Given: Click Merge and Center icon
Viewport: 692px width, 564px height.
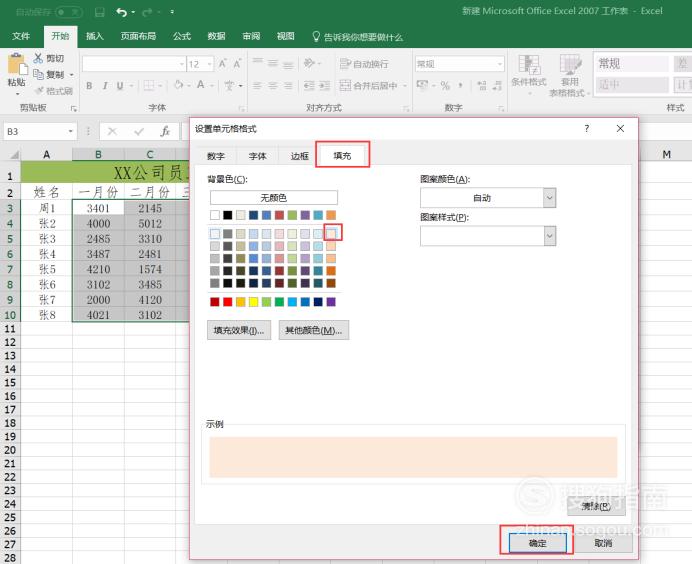Looking at the screenshot, I should [x=345, y=85].
